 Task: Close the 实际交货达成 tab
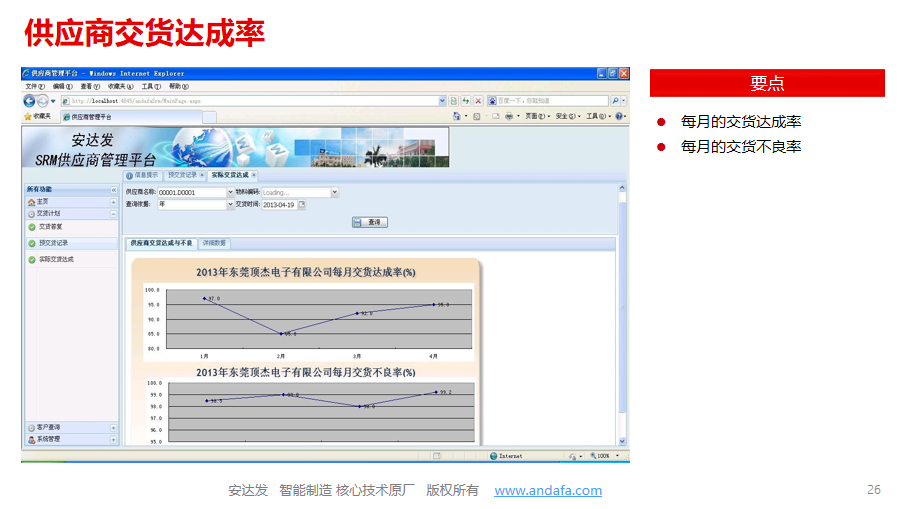click(253, 175)
